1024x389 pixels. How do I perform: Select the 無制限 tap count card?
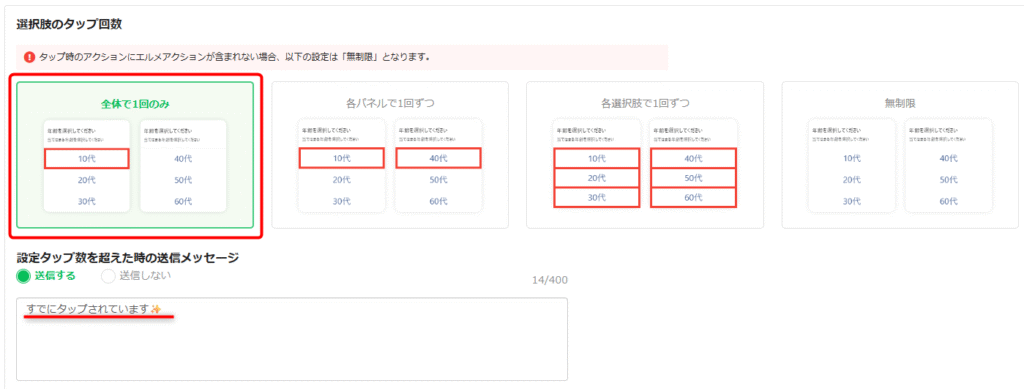pyautogui.click(x=900, y=155)
